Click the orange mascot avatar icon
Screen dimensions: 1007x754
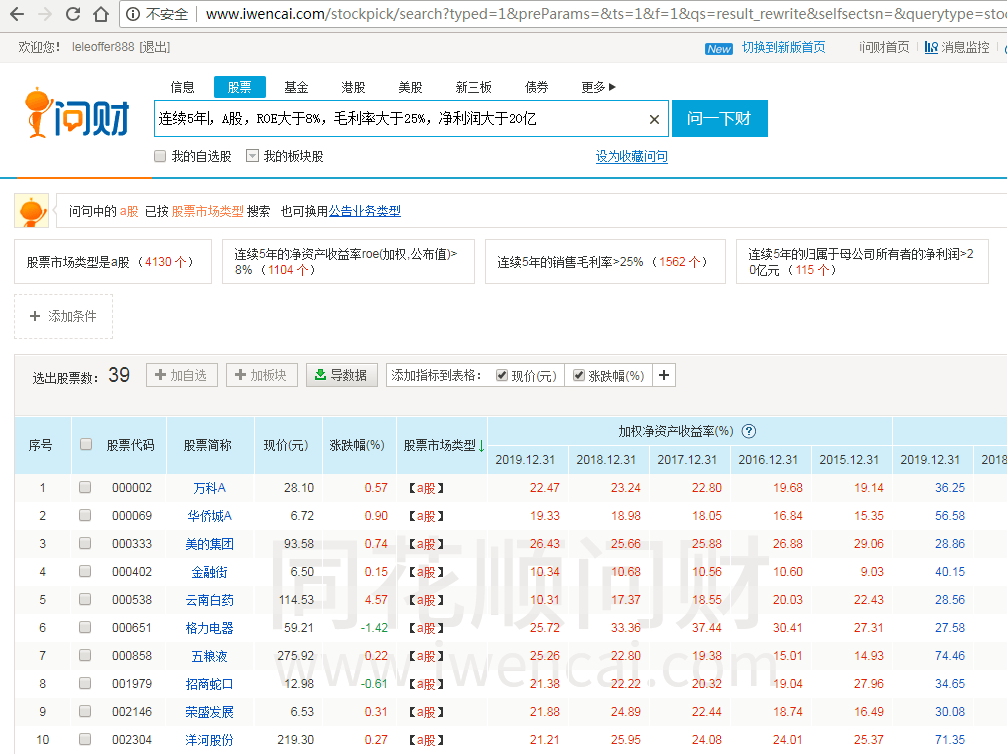(31, 211)
